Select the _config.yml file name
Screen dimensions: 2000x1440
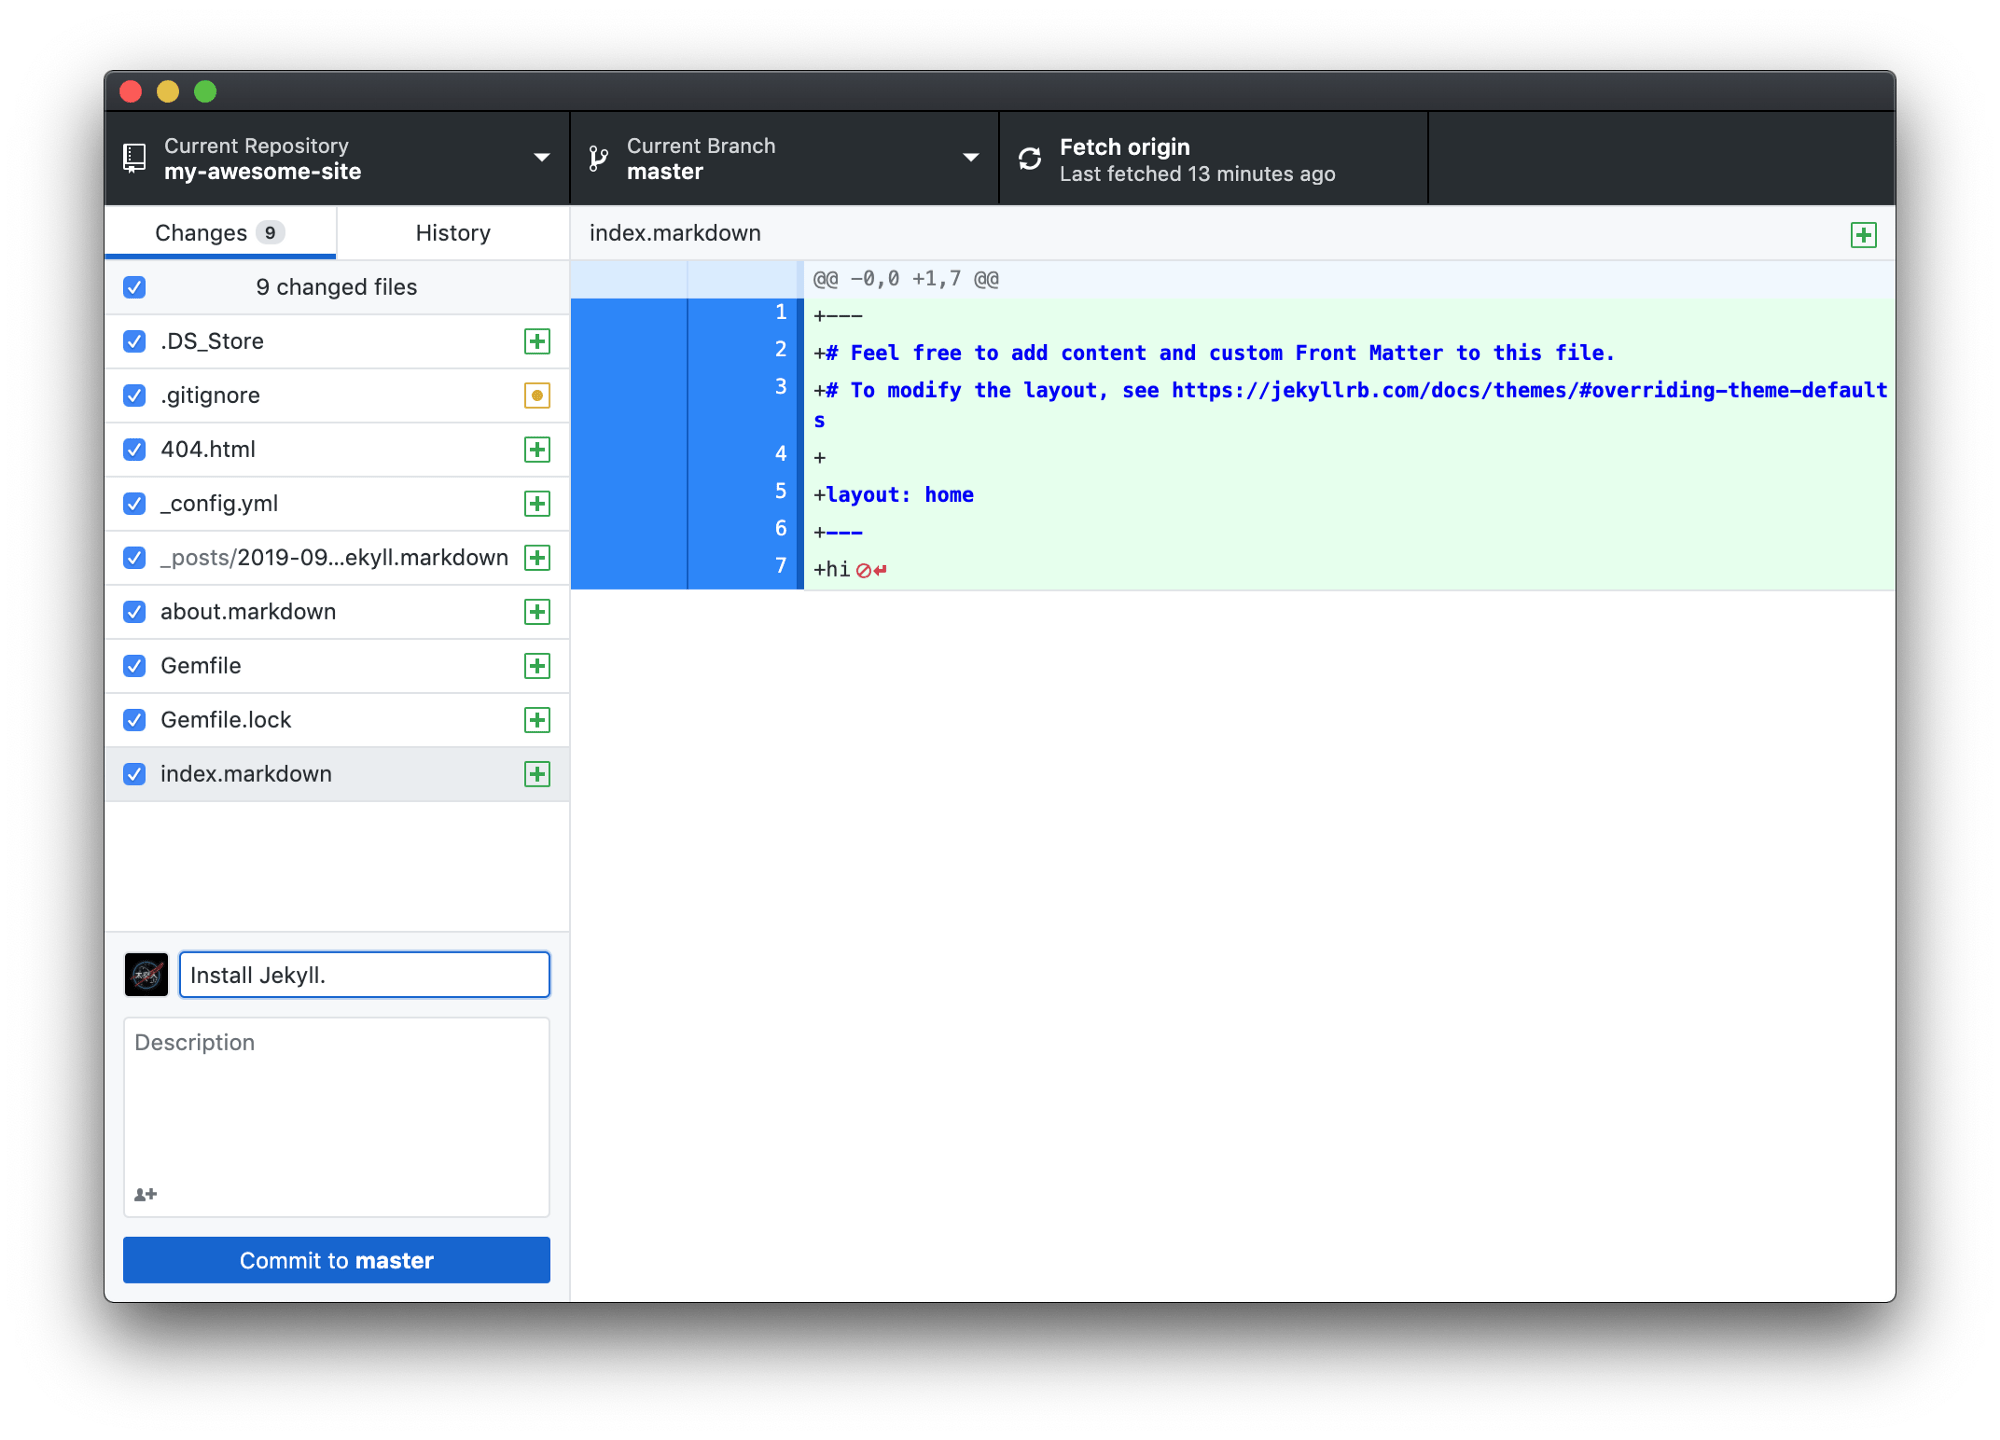219,503
